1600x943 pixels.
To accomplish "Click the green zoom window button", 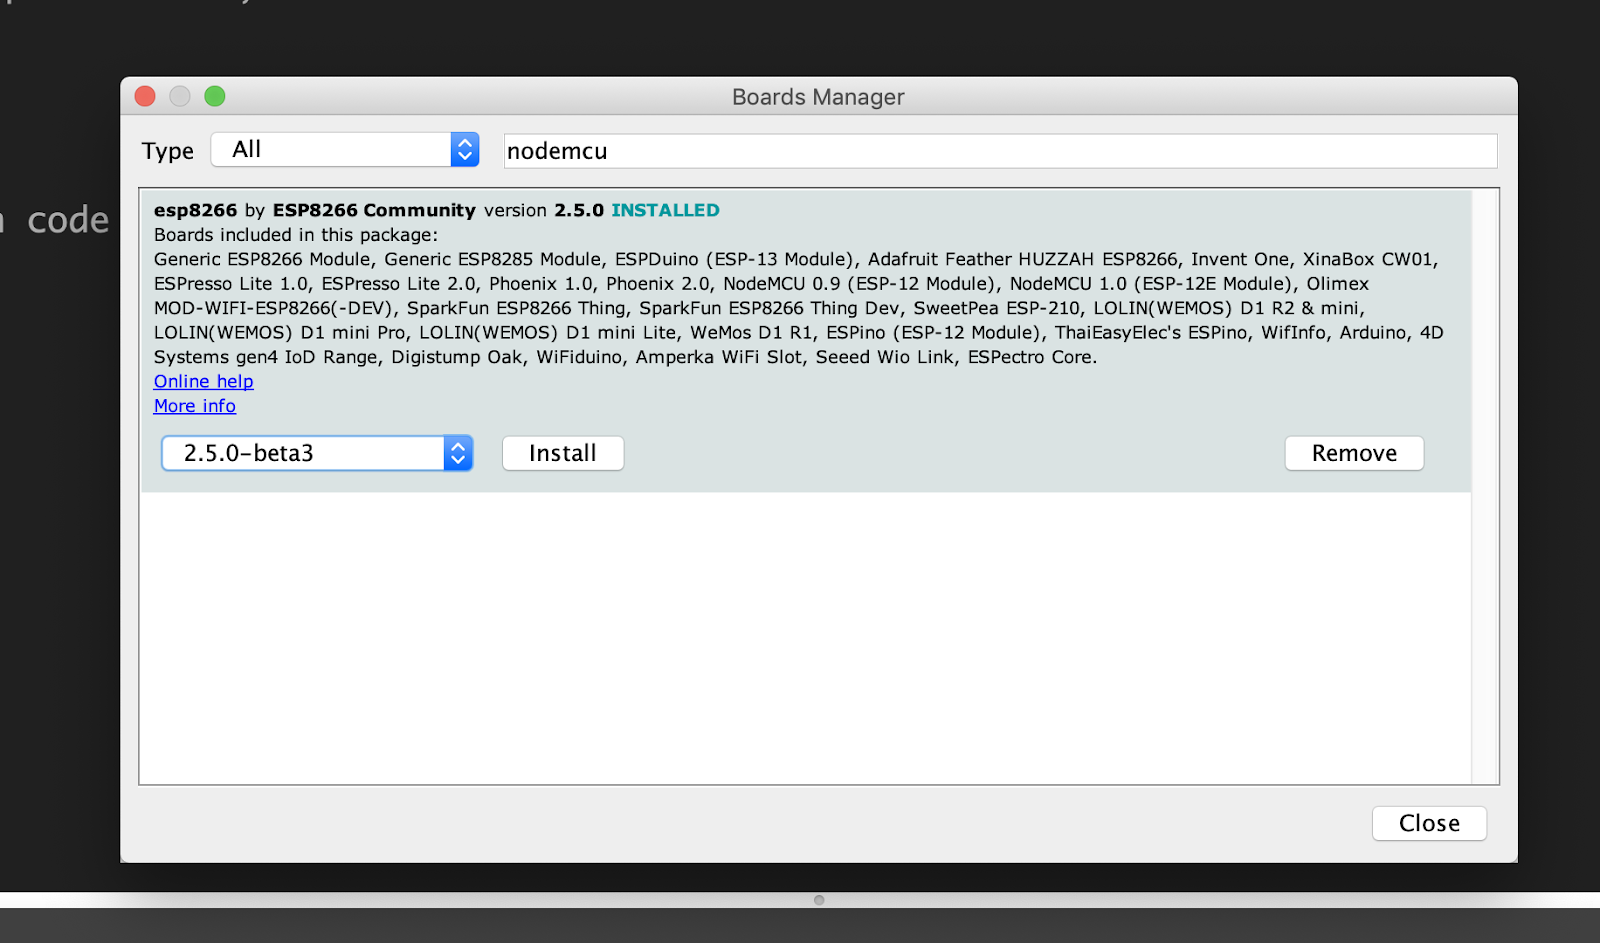I will point(215,96).
